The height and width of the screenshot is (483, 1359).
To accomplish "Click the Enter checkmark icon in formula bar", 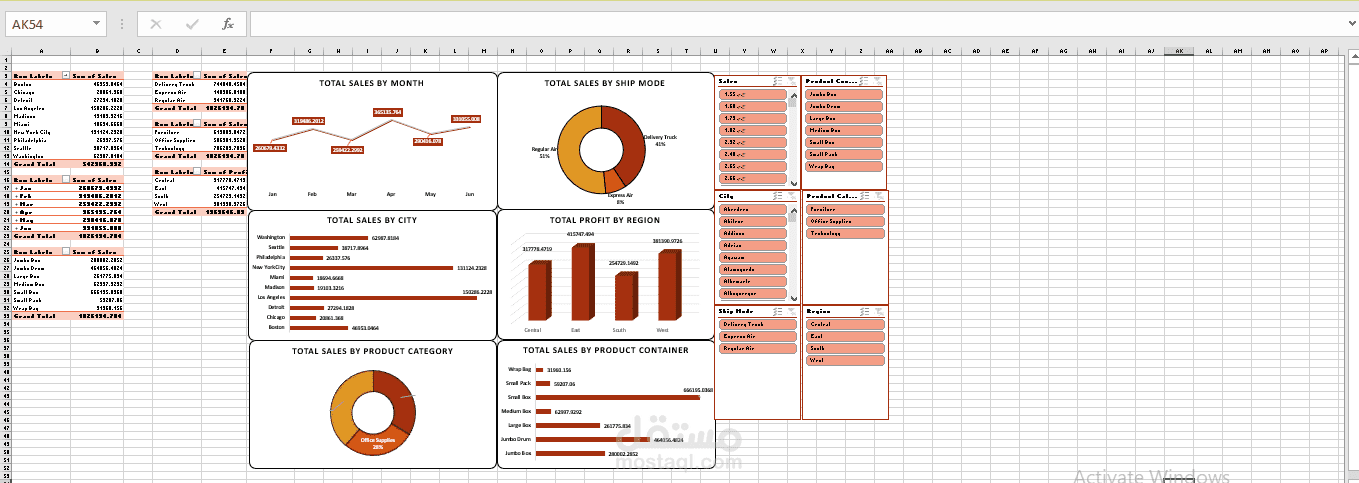I will click(x=191, y=23).
